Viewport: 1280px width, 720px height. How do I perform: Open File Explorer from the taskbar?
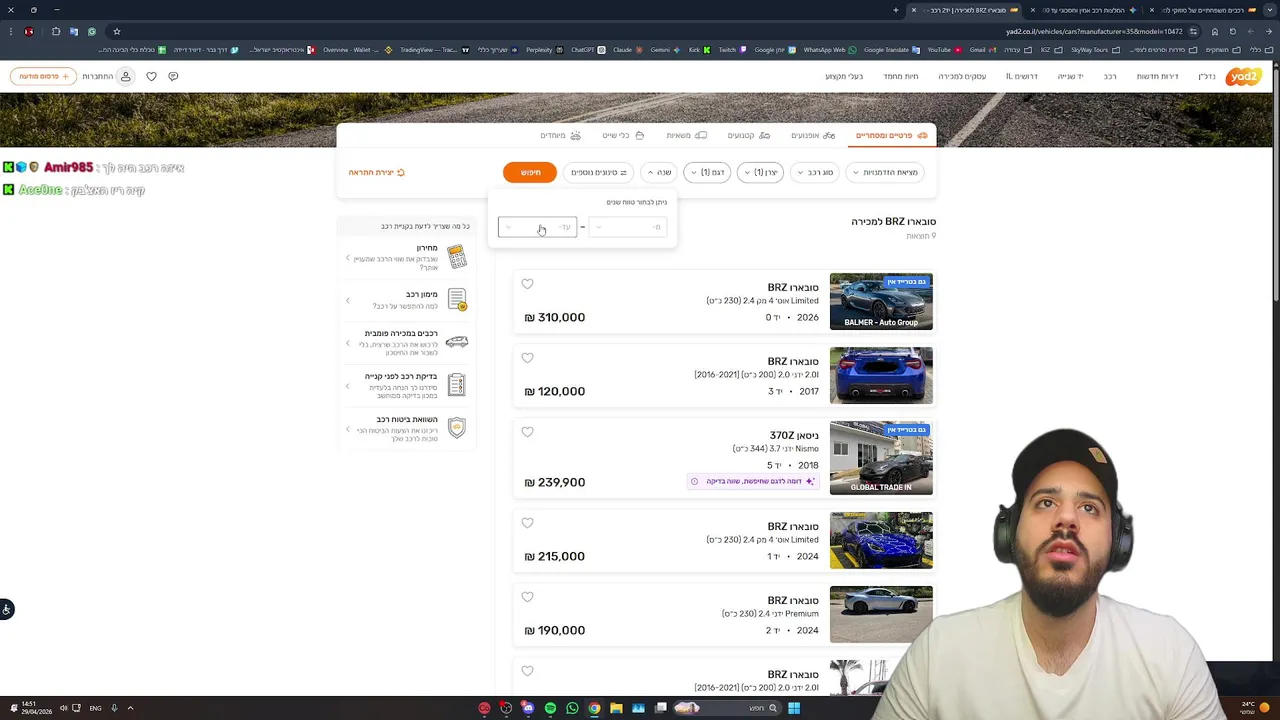(616, 708)
